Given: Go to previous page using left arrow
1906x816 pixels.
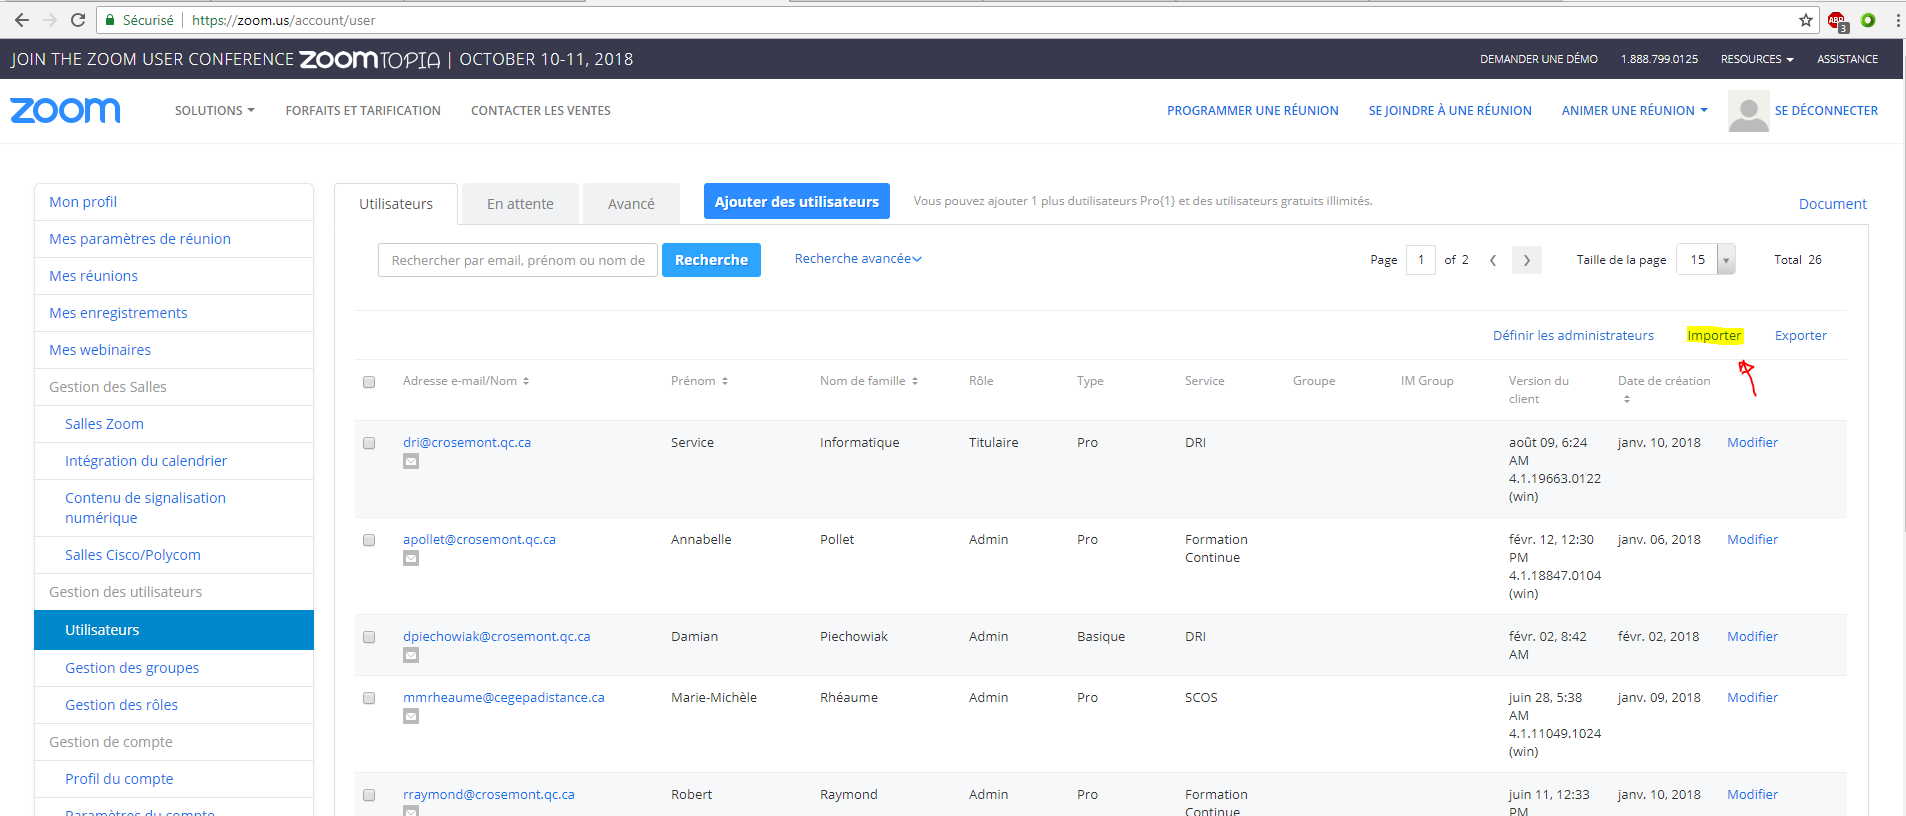Looking at the screenshot, I should [1493, 260].
